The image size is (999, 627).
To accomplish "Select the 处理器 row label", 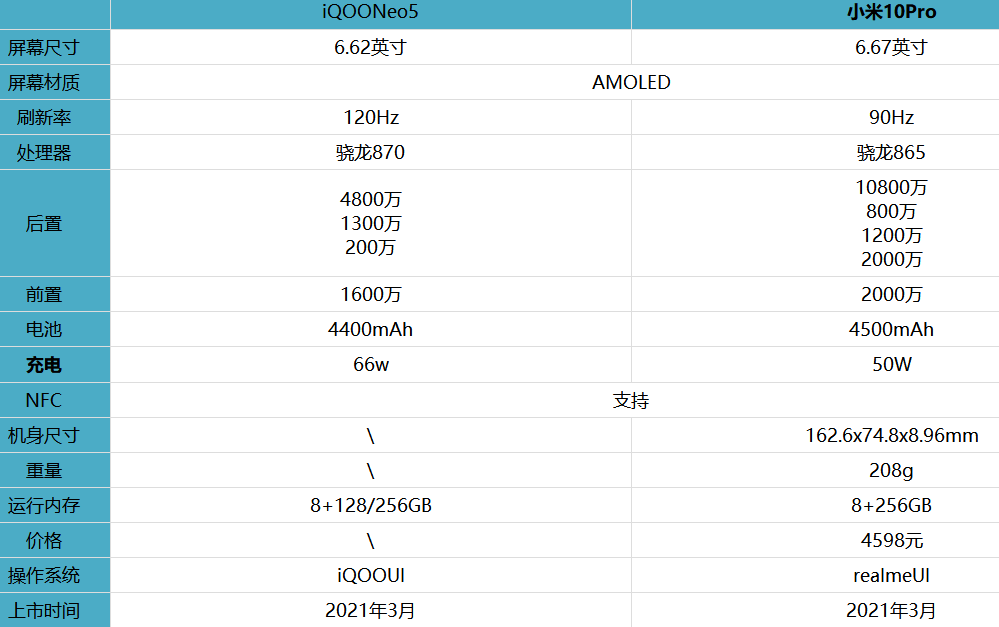I will pos(43,152).
